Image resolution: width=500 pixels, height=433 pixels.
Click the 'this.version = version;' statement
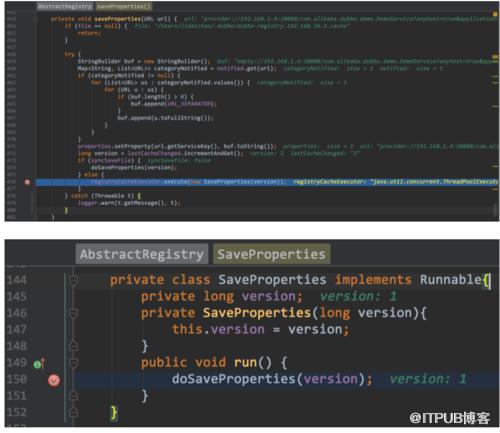point(260,329)
